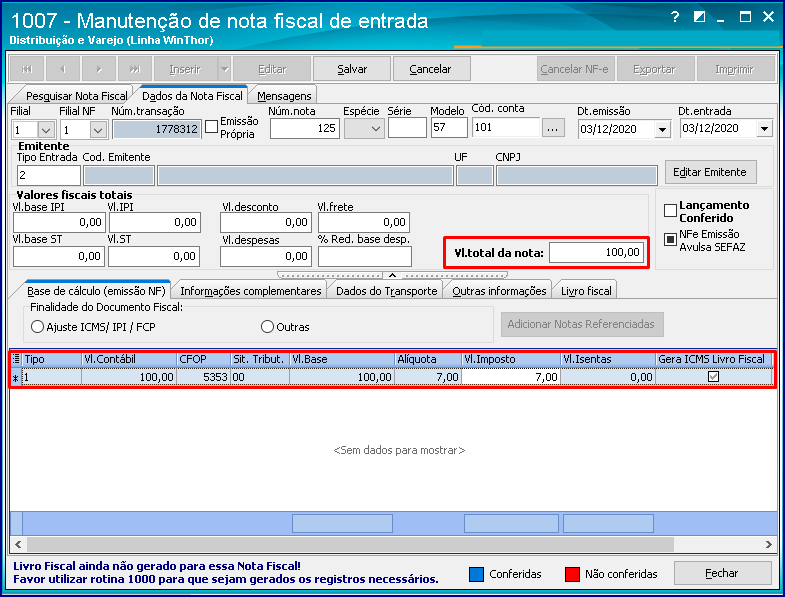Viewport: 785px width, 597px height.
Task: Click Adicionar Notas Referenciadas button
Action: (582, 325)
